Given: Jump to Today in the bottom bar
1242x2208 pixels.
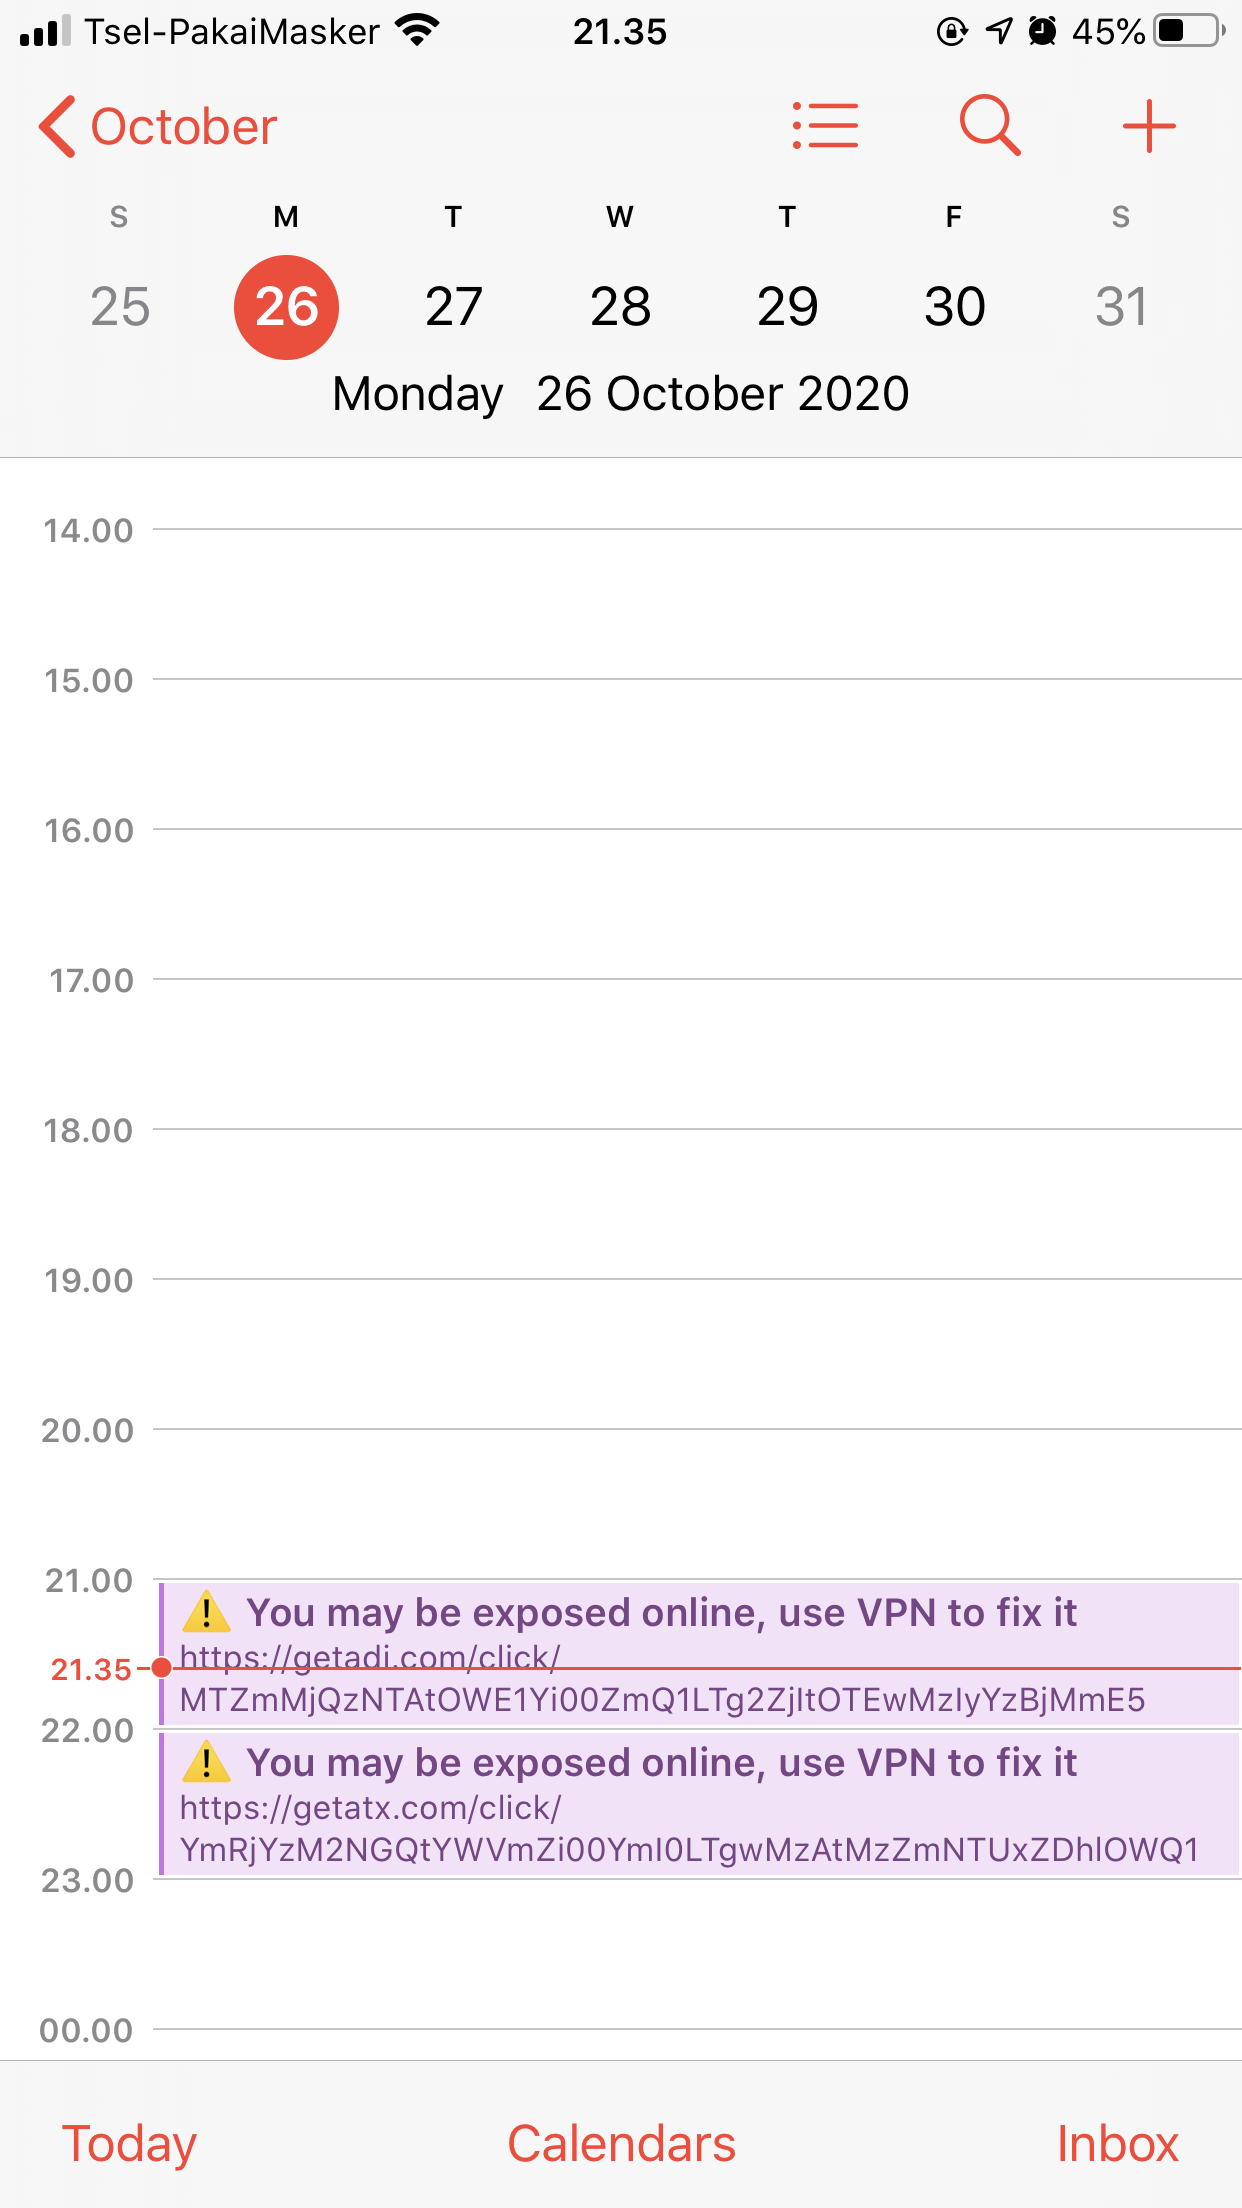Looking at the screenshot, I should tap(129, 2144).
